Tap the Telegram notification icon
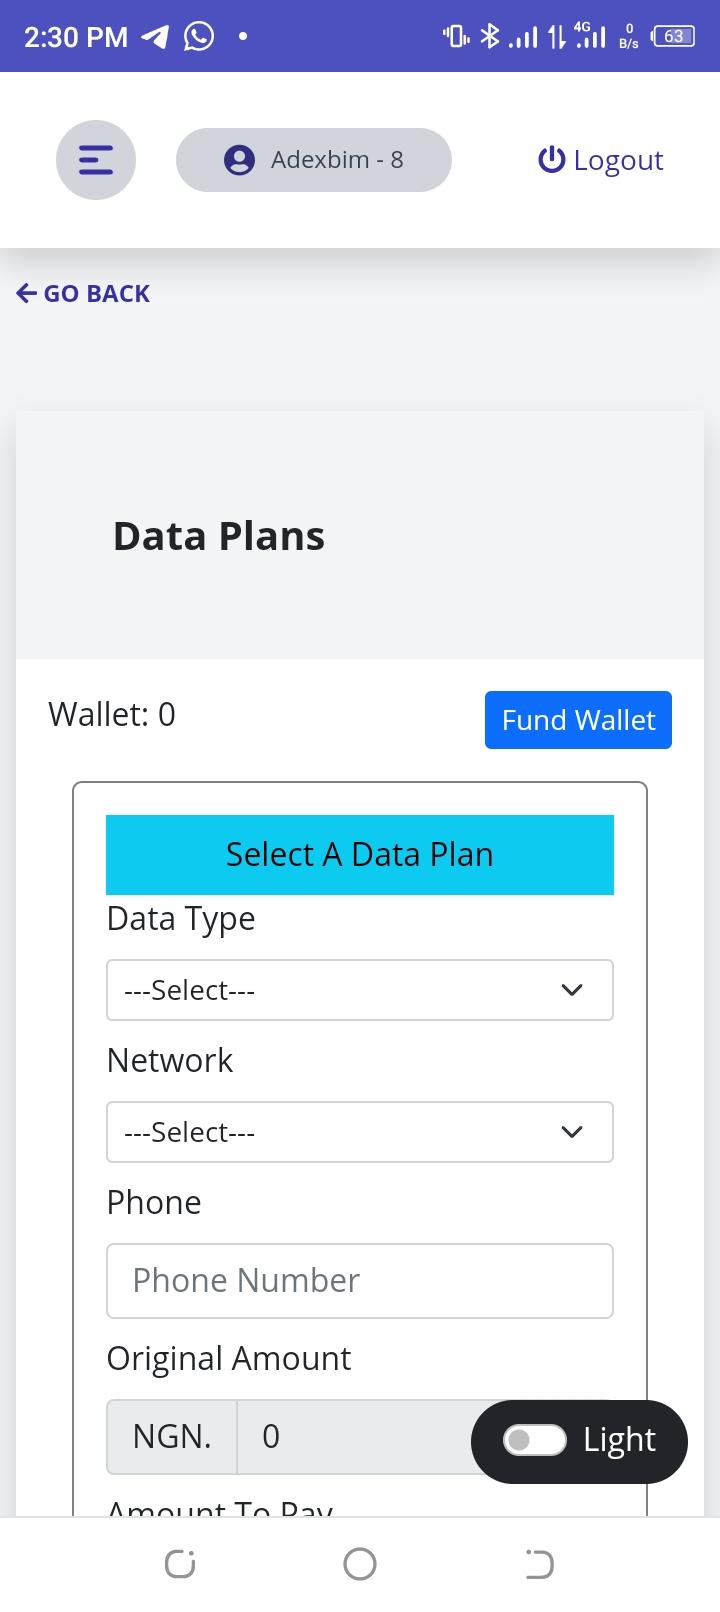This screenshot has height=1612, width=720. coord(155,37)
